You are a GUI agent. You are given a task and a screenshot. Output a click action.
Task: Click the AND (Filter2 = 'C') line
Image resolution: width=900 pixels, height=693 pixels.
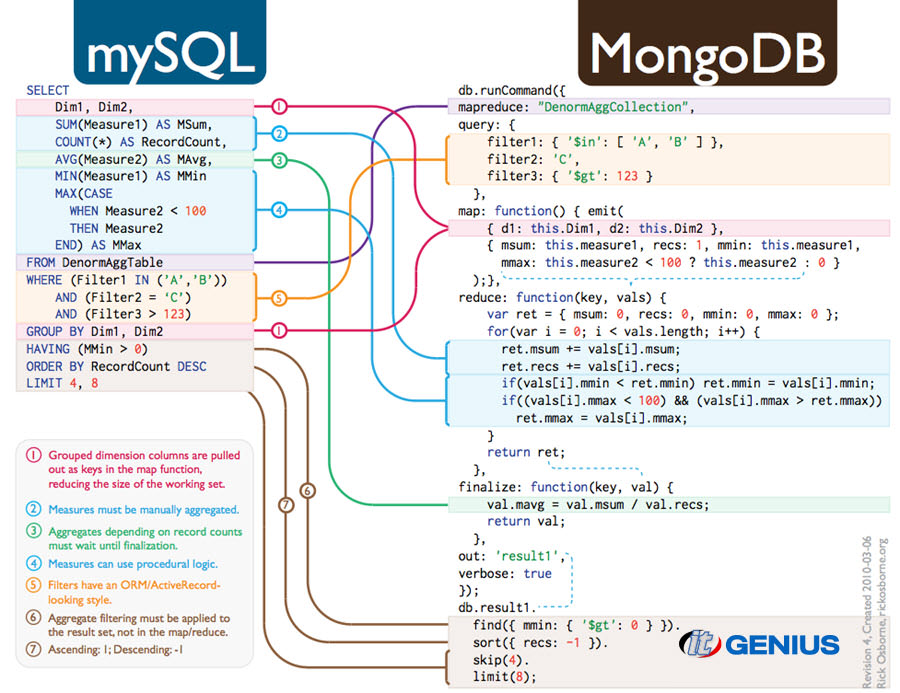123,297
